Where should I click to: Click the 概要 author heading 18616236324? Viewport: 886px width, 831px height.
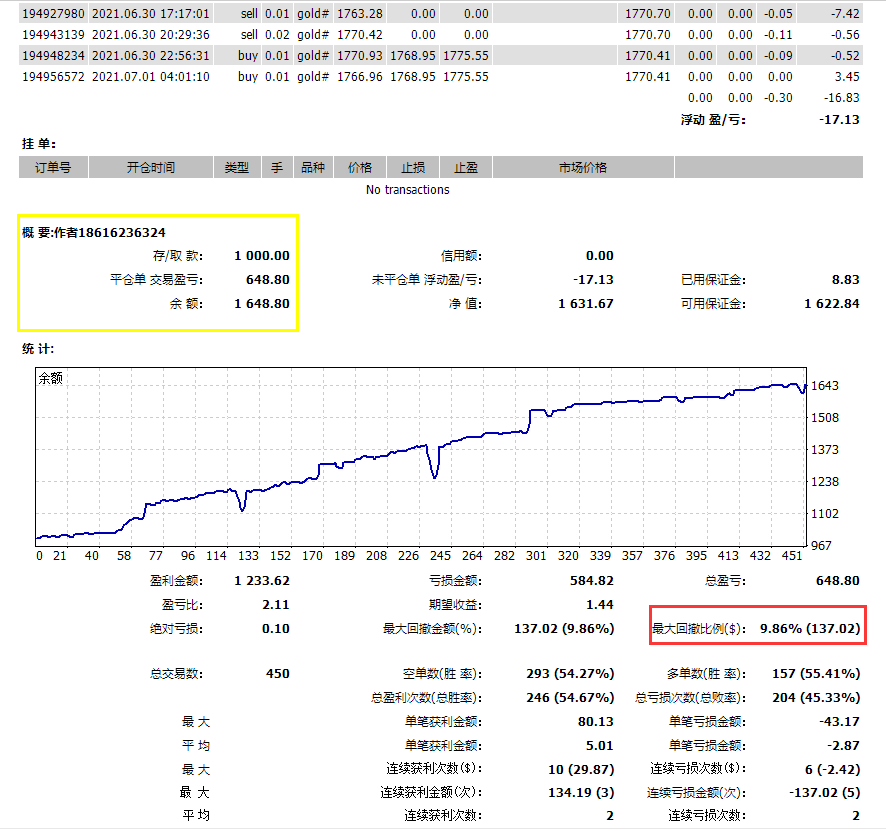coord(94,233)
